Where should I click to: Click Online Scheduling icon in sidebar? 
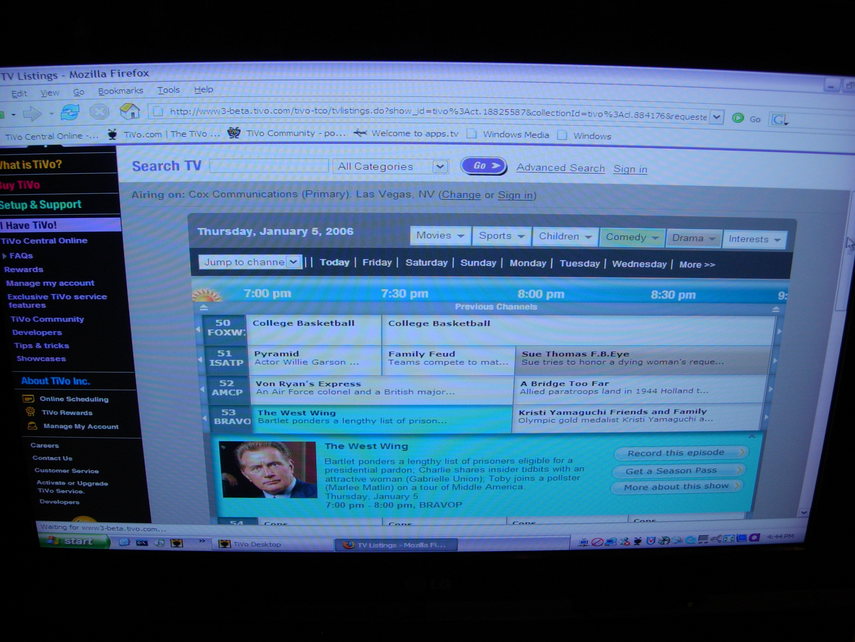tap(28, 398)
